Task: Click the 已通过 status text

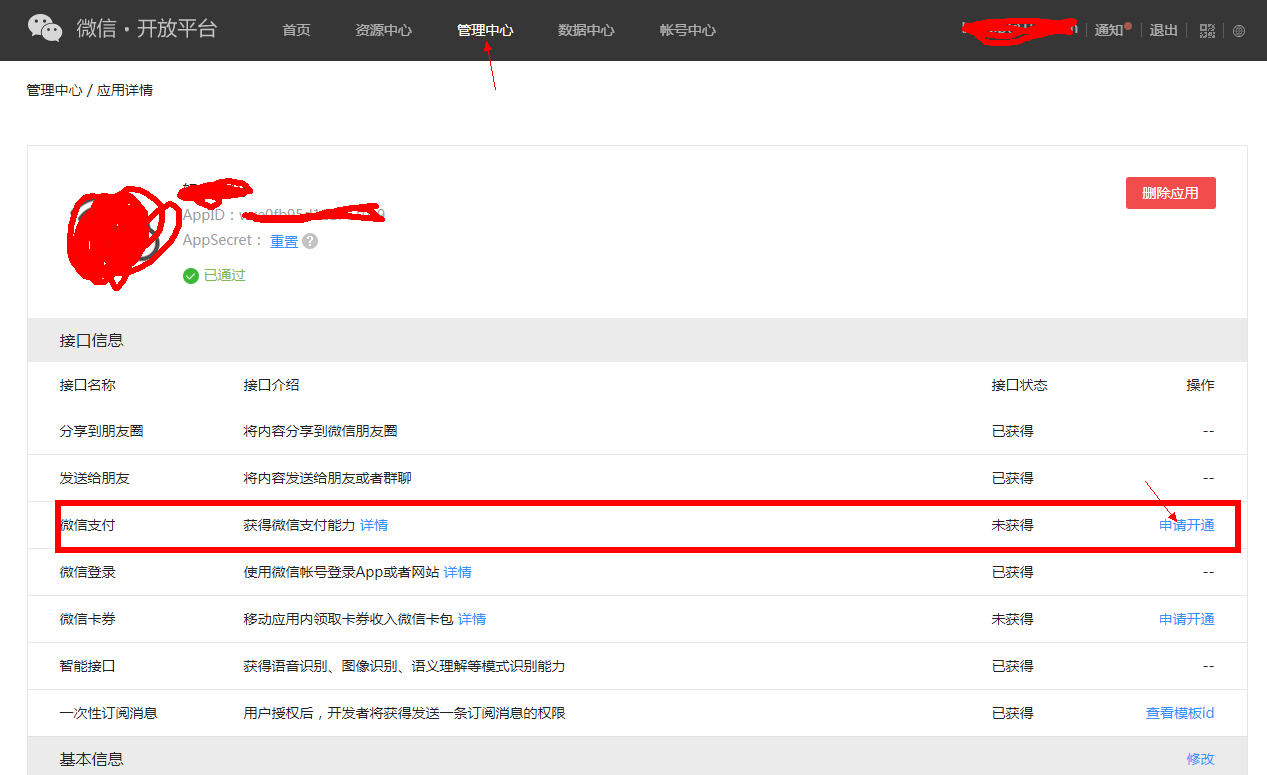Action: pyautogui.click(x=225, y=276)
